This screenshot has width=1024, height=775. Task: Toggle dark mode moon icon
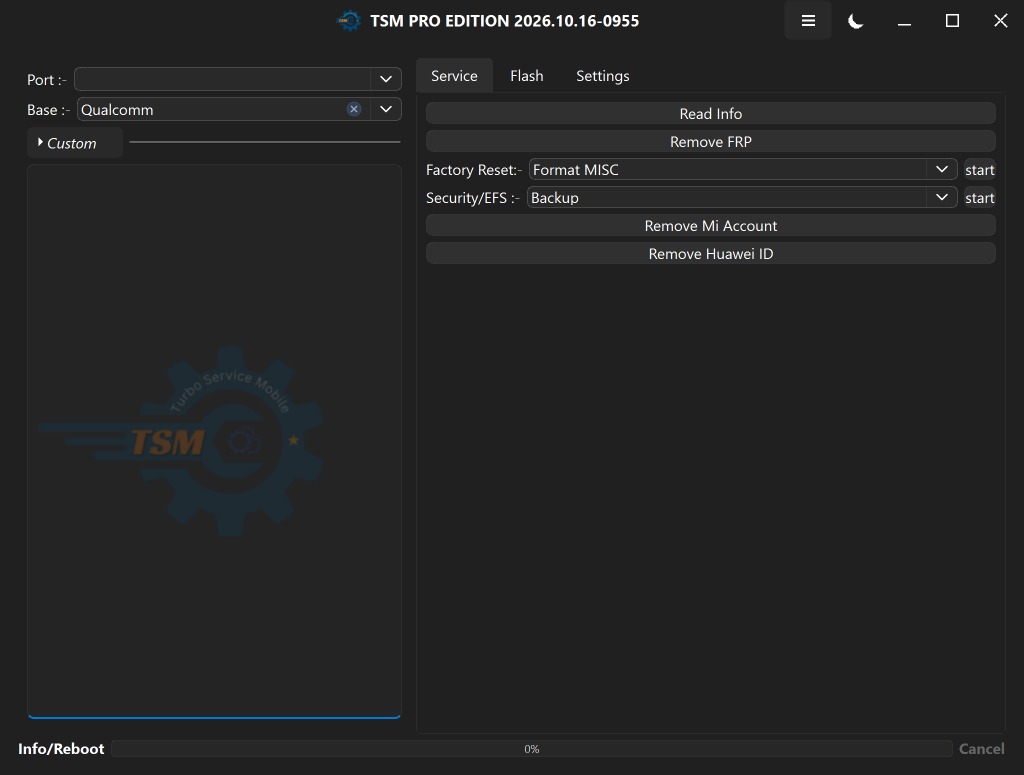click(856, 21)
